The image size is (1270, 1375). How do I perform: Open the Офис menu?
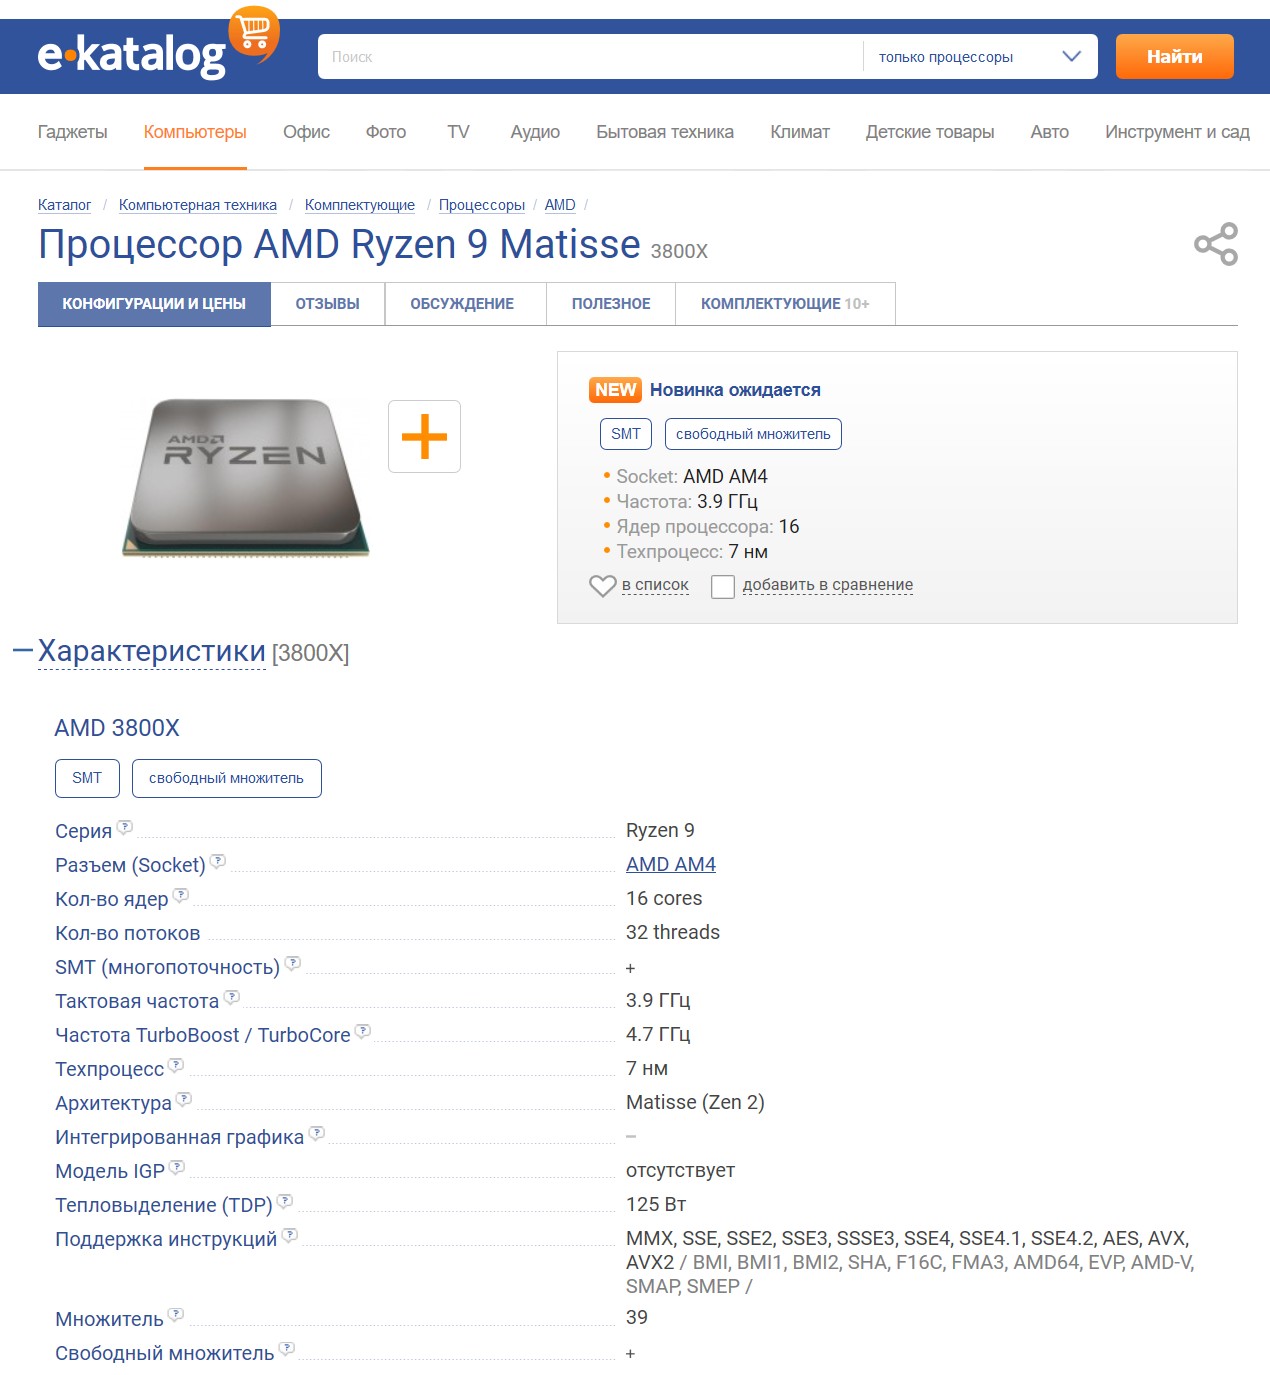306,132
